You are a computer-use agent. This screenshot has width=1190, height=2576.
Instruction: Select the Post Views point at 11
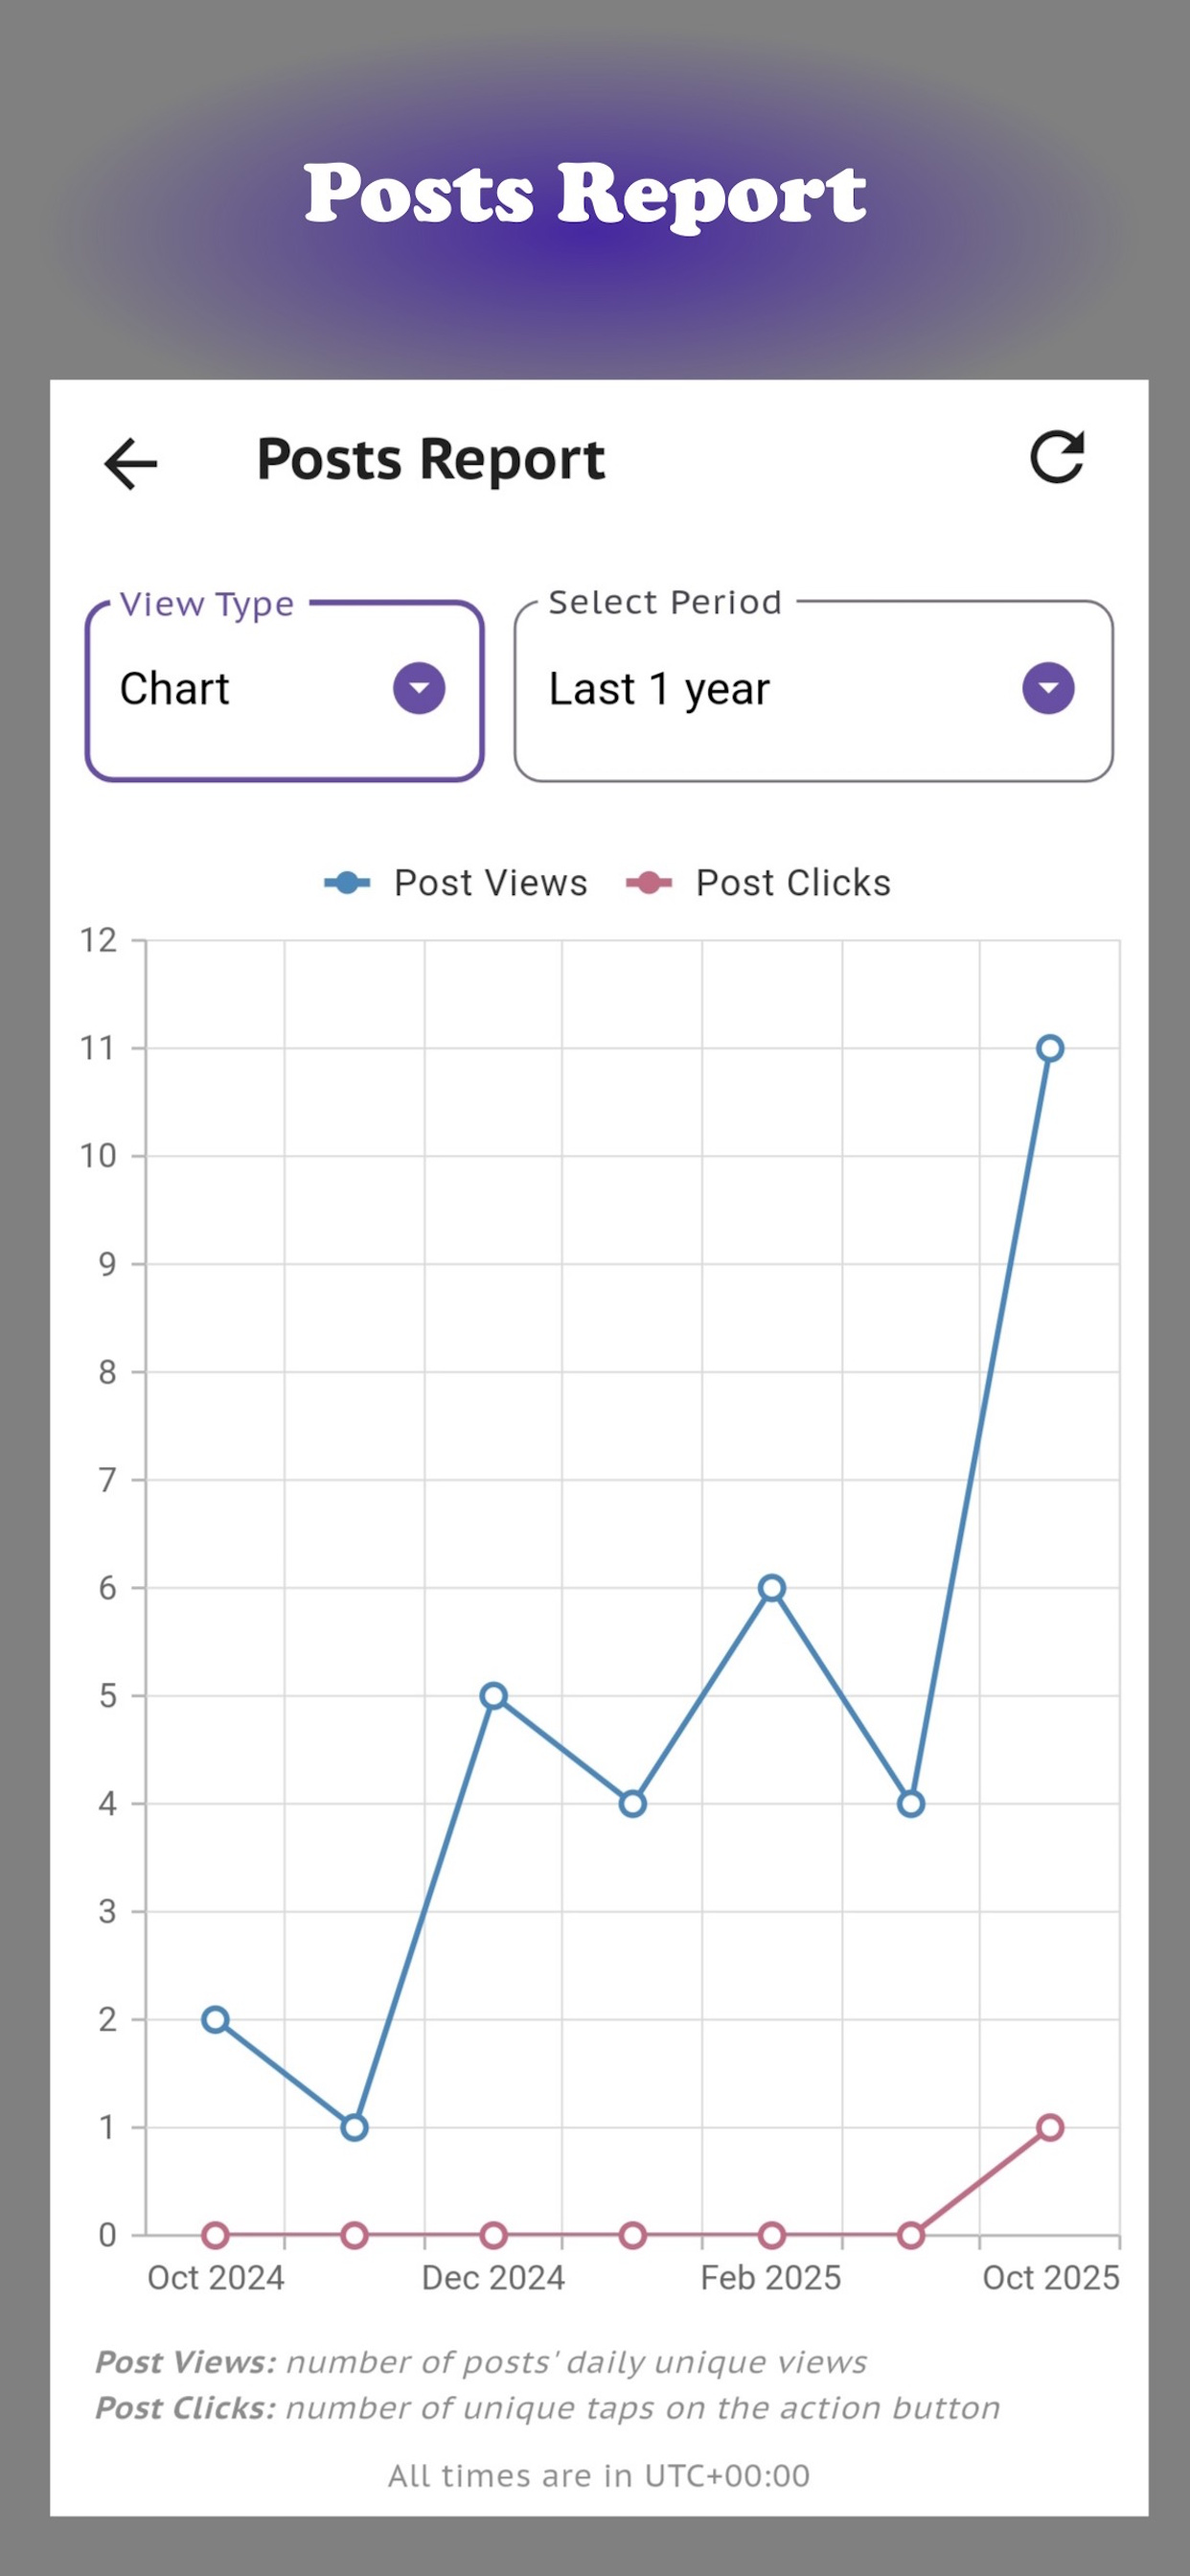tap(1050, 1048)
